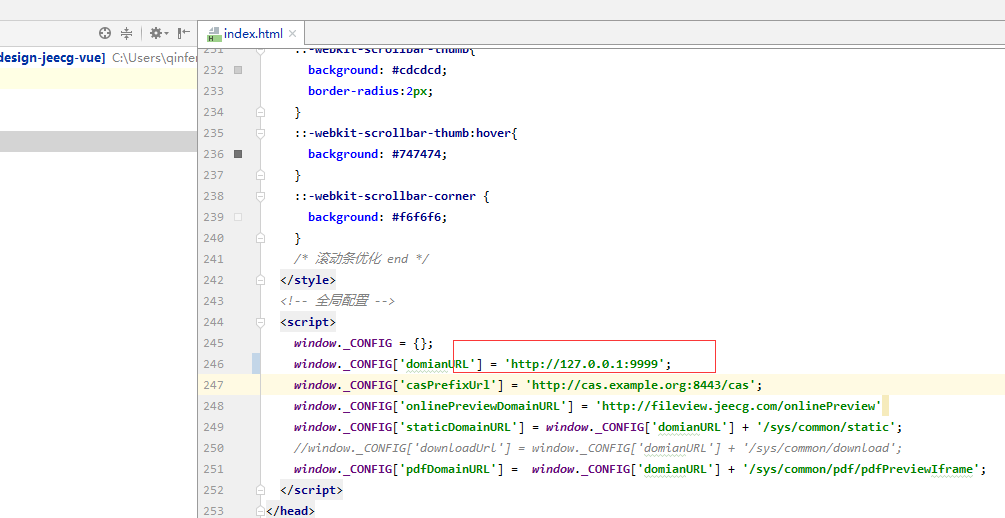Click the commented downloadUrl line 250
1005x518 pixels.
[x=598, y=448]
